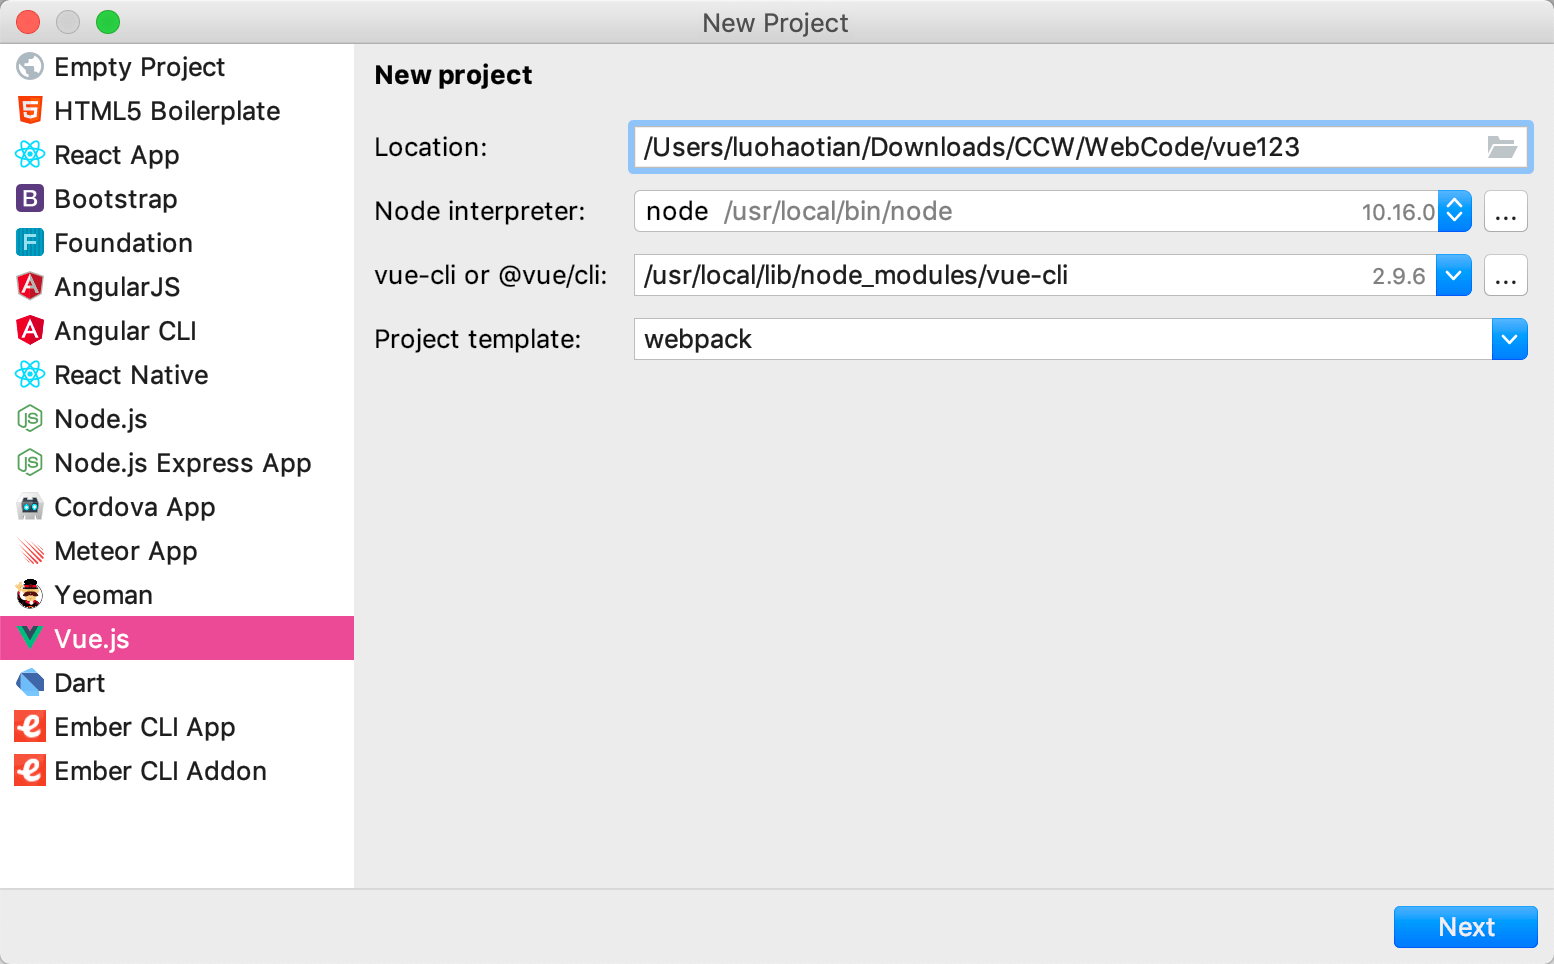Click ellipsis button beside vue-cli path
The height and width of the screenshot is (964, 1554).
pos(1505,275)
